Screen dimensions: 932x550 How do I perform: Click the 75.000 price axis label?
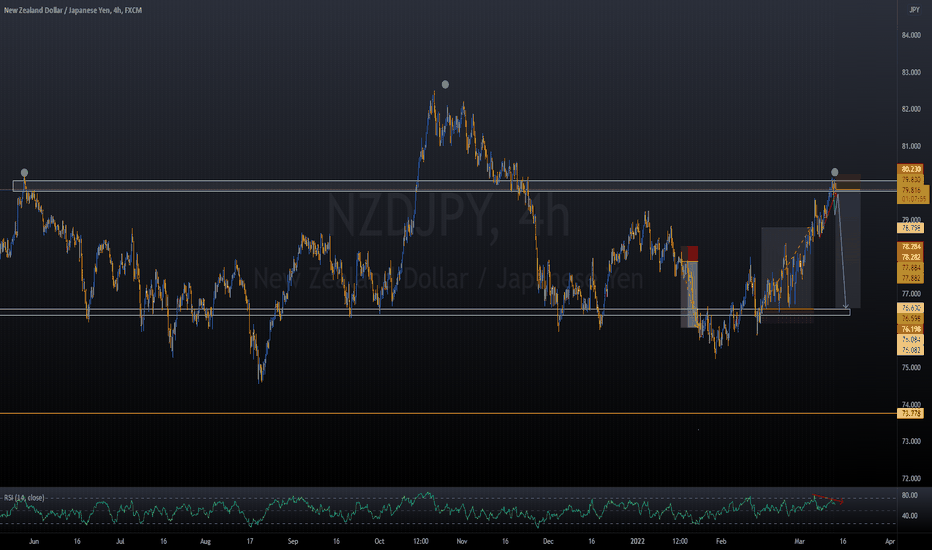(911, 367)
